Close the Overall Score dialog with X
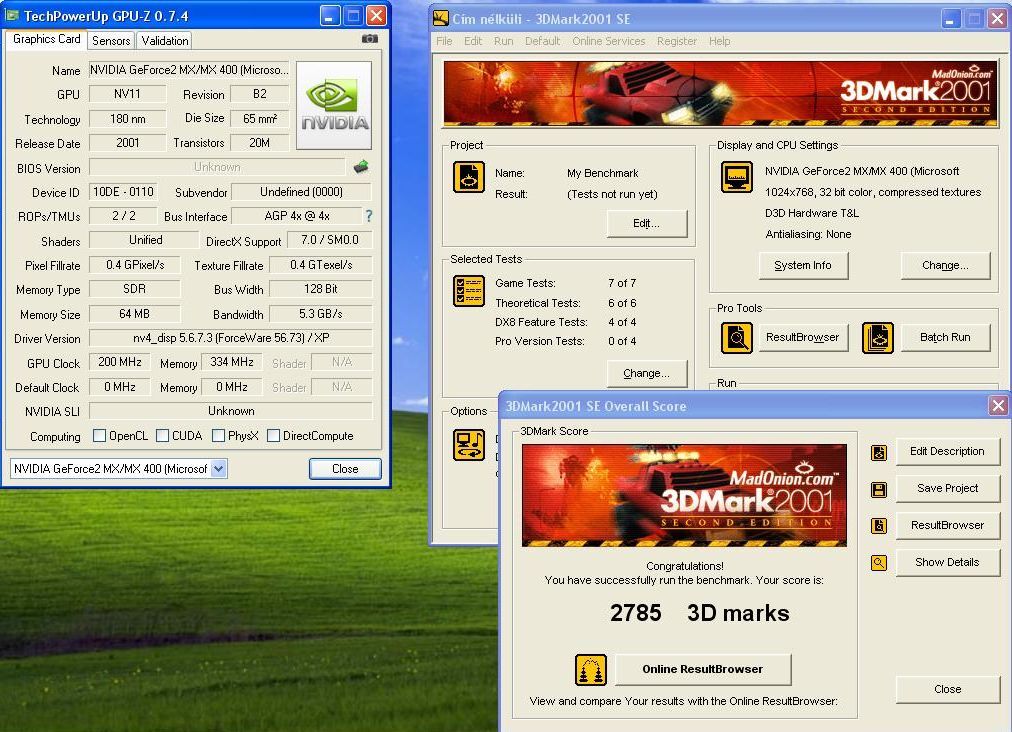Viewport: 1012px width, 732px height. (x=998, y=405)
